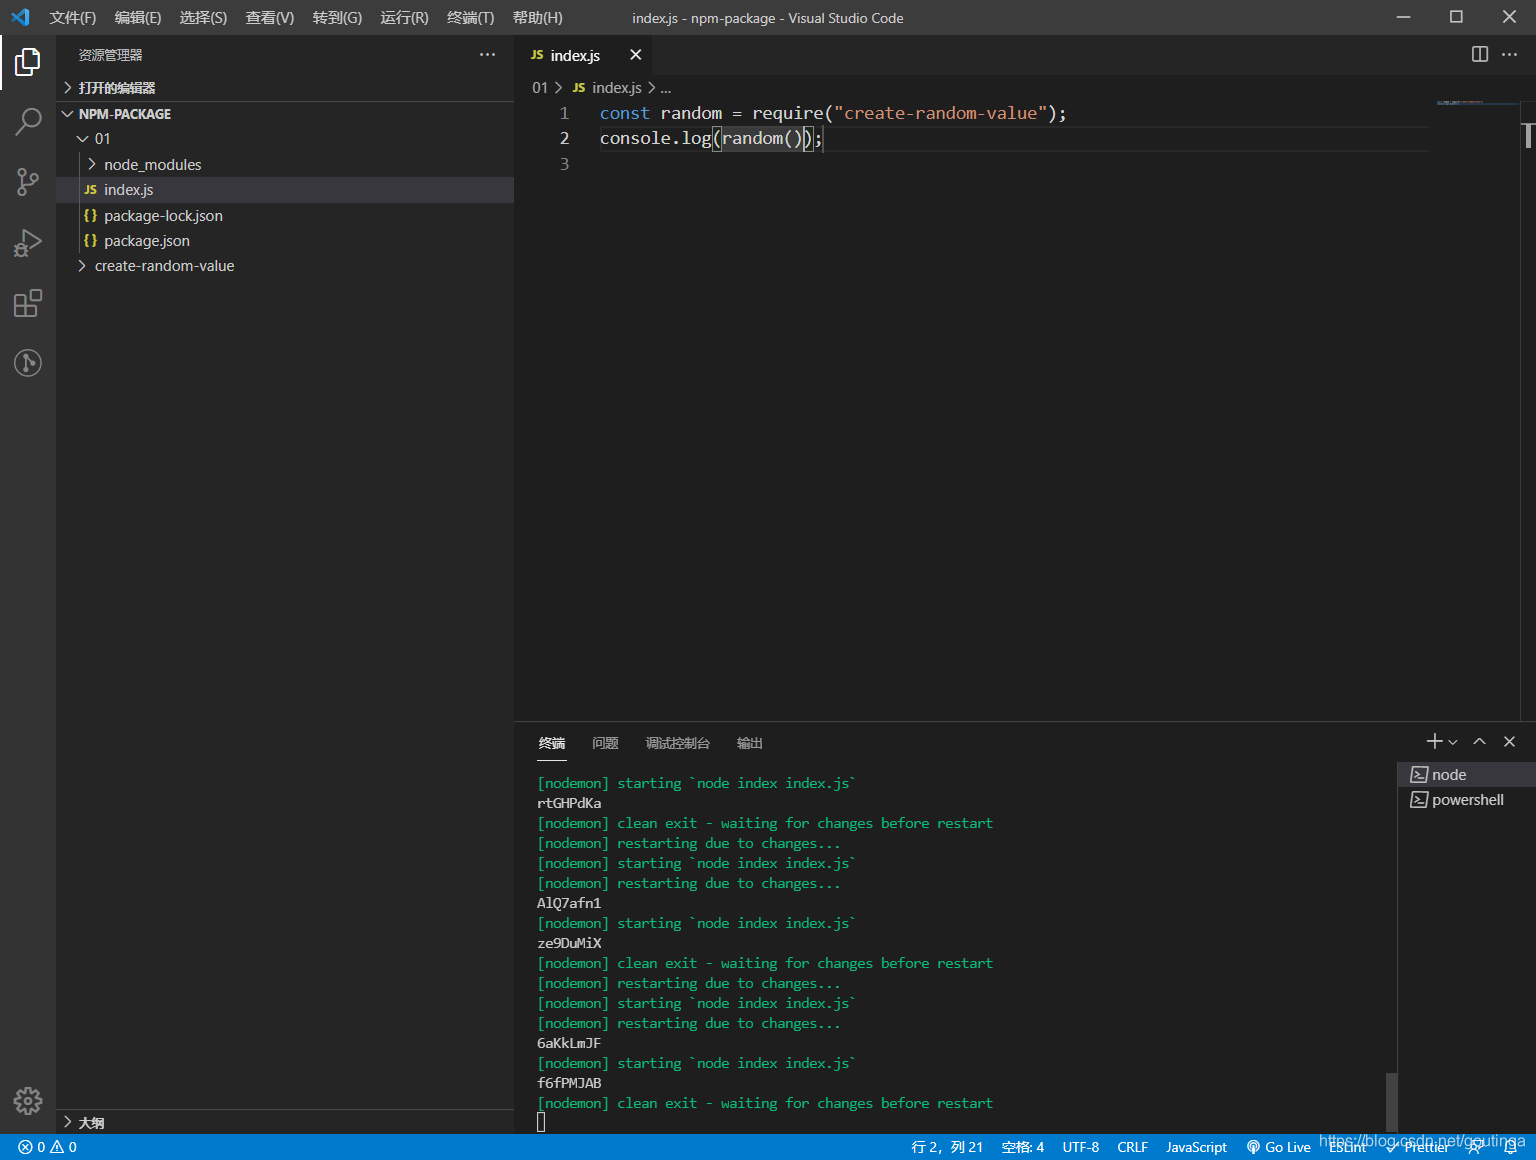Open the Extensions view icon
The width and height of the screenshot is (1536, 1160).
(28, 302)
